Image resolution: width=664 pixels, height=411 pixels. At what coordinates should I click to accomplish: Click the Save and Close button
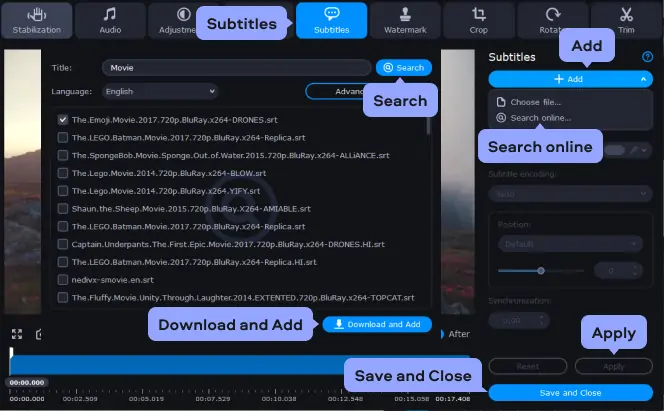(x=570, y=393)
